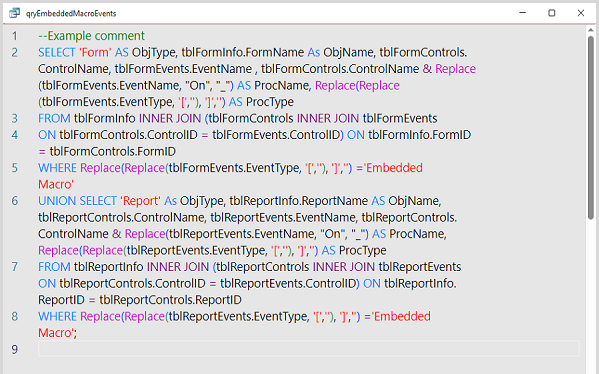Close the qryEmbeddedMacroEvents window
The width and height of the screenshot is (599, 374).
(581, 13)
